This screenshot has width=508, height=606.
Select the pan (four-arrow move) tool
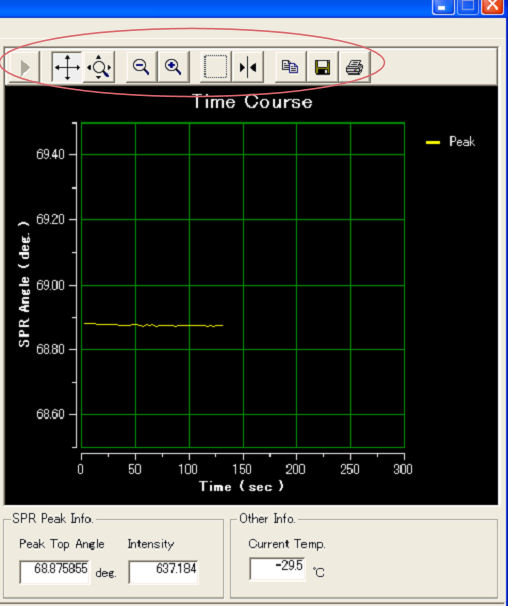[x=67, y=67]
